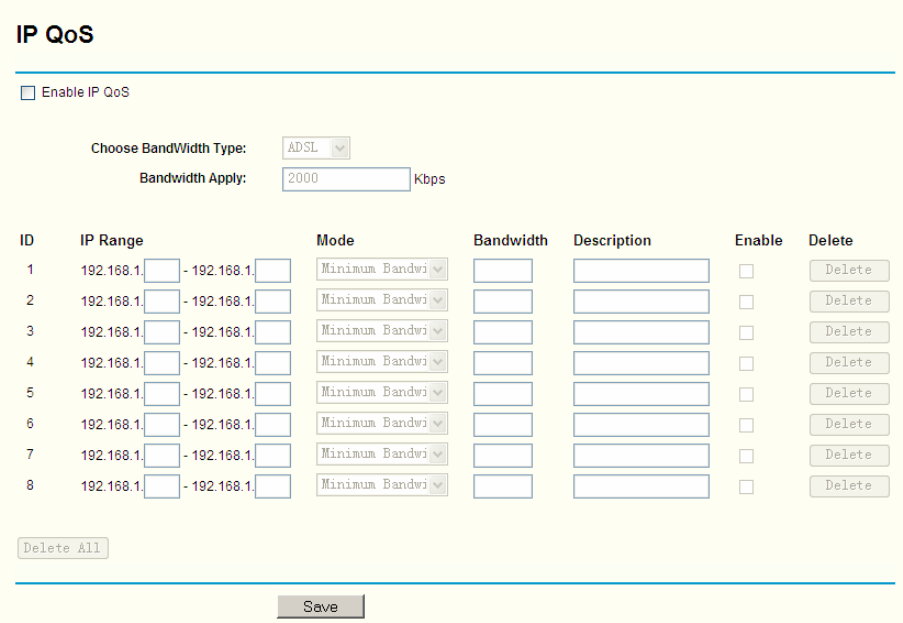Image resolution: width=903 pixels, height=623 pixels.
Task: Click the end IP field of rule 3
Action: (273, 332)
